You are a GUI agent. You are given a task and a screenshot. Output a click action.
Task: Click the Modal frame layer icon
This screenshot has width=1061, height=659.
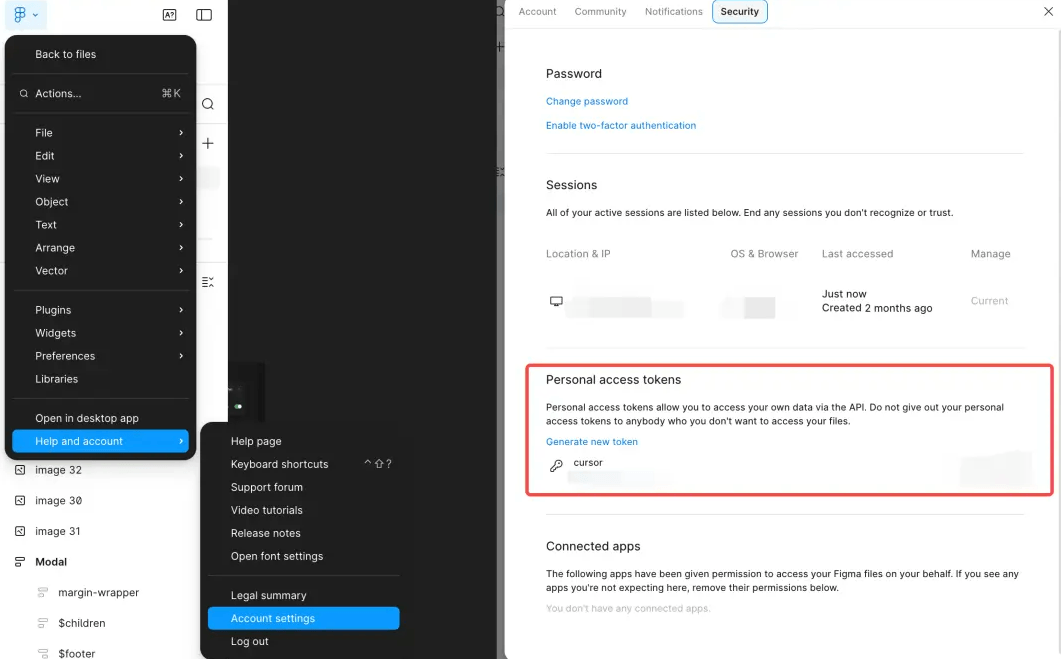click(x=20, y=562)
